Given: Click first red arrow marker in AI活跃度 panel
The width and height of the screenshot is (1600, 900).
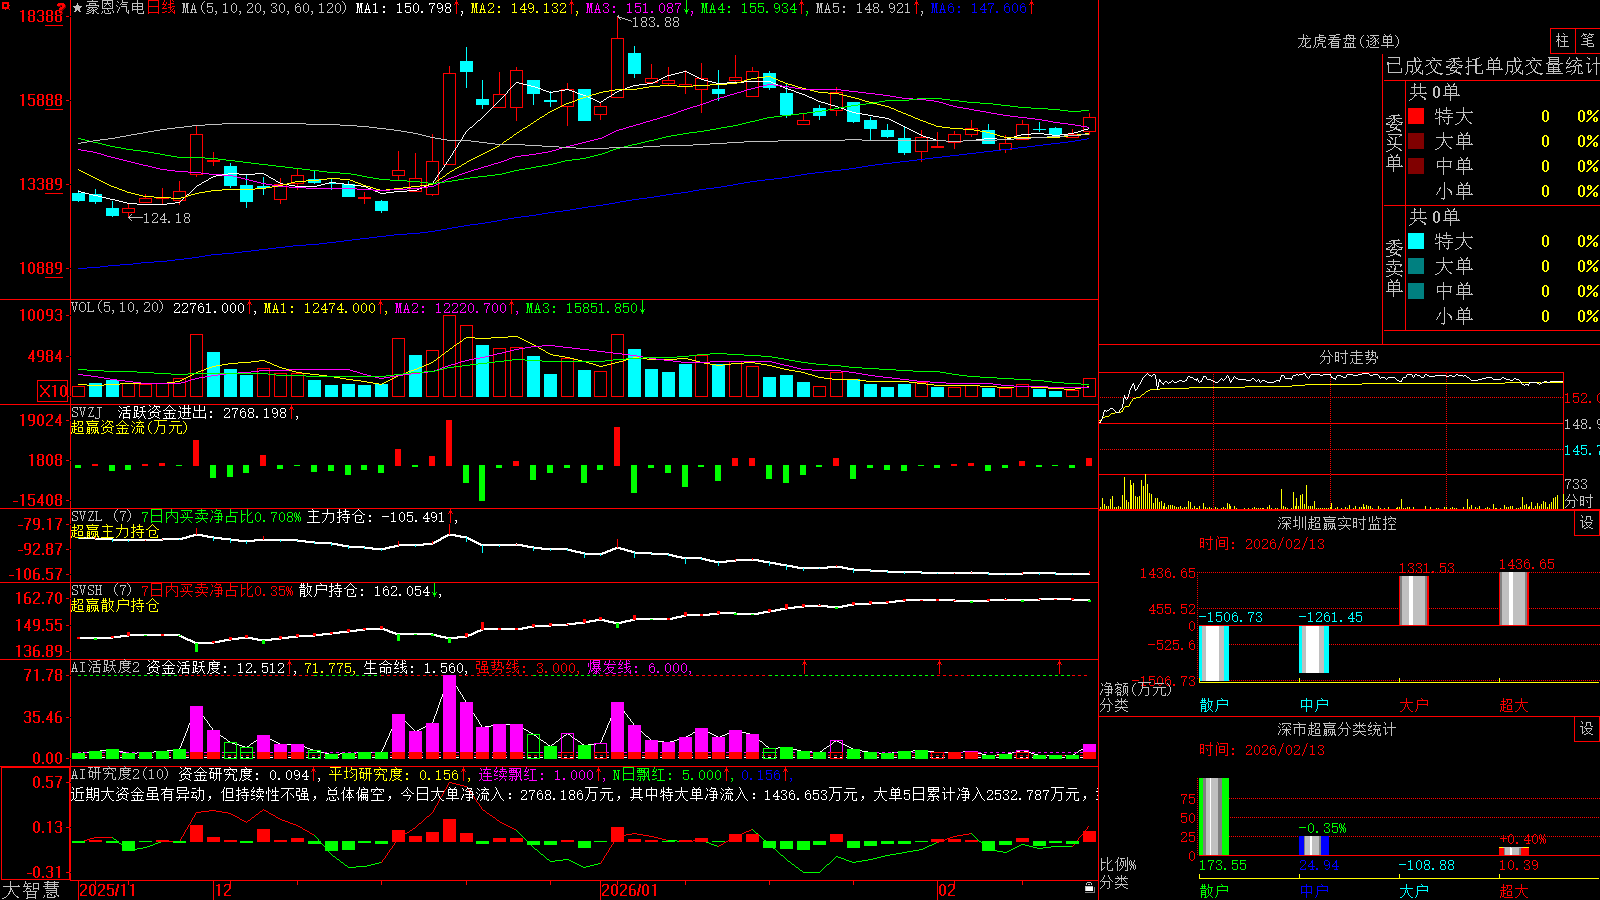Looking at the screenshot, I should (x=805, y=666).
